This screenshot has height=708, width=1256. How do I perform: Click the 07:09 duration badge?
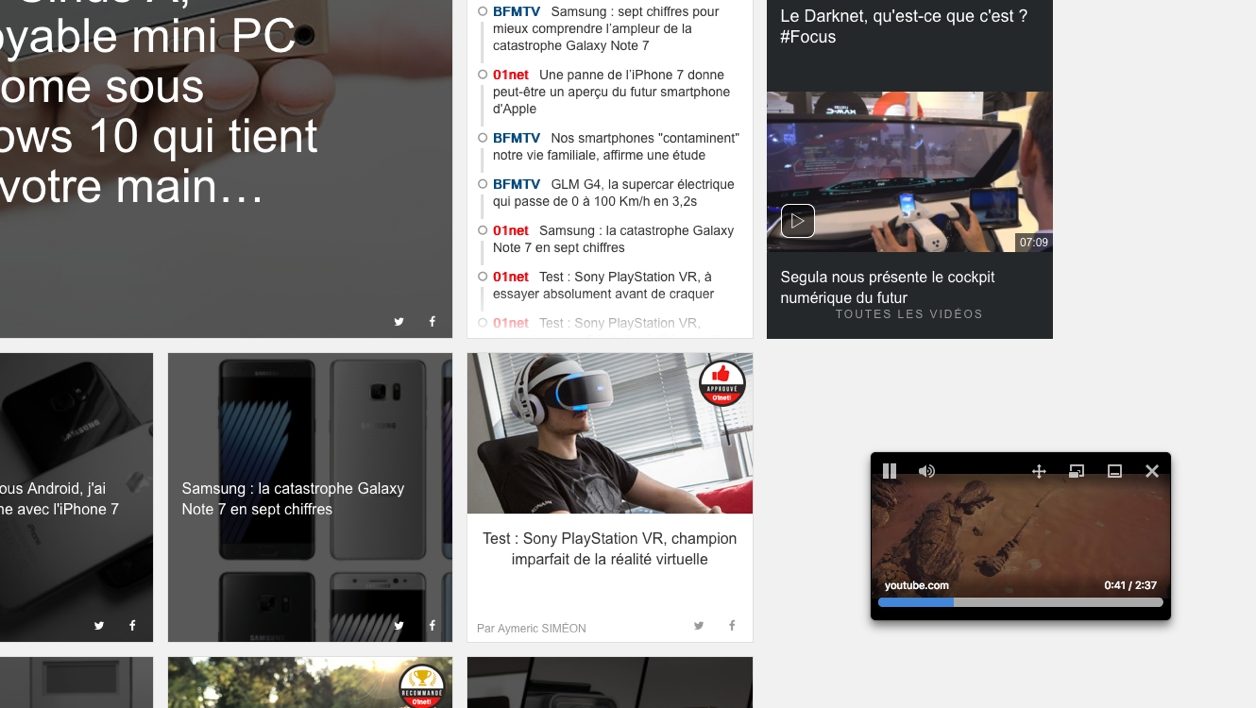(1033, 242)
